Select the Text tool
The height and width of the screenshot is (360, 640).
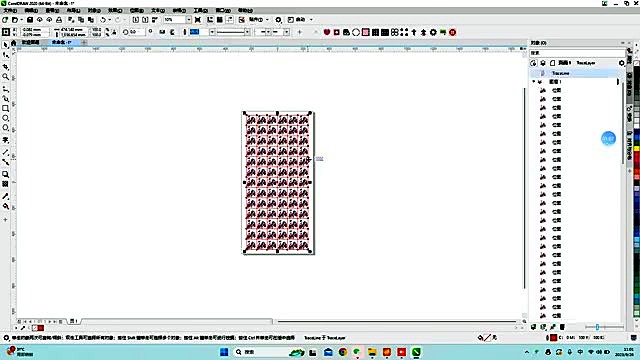(5, 140)
